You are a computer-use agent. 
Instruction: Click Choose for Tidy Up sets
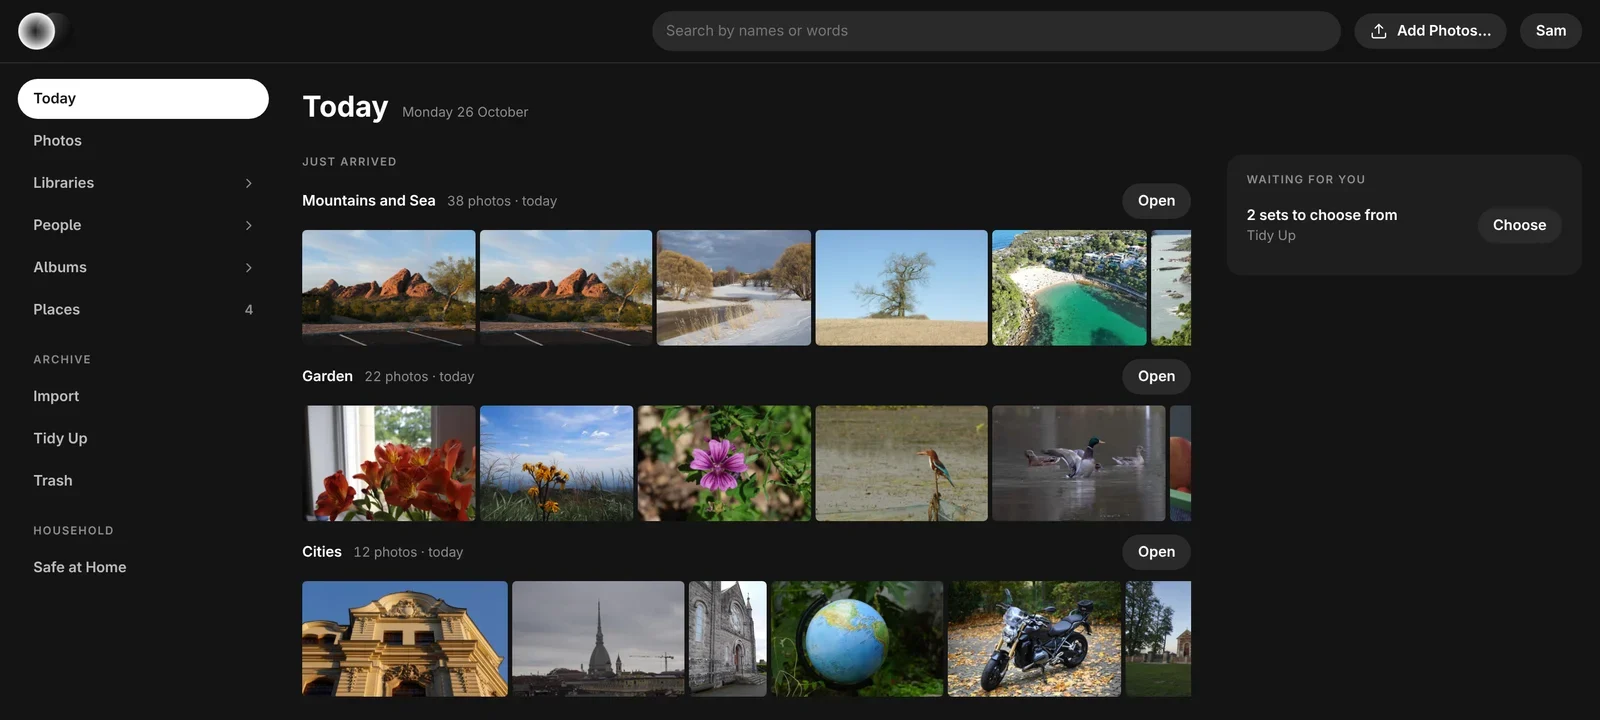pyautogui.click(x=1519, y=225)
